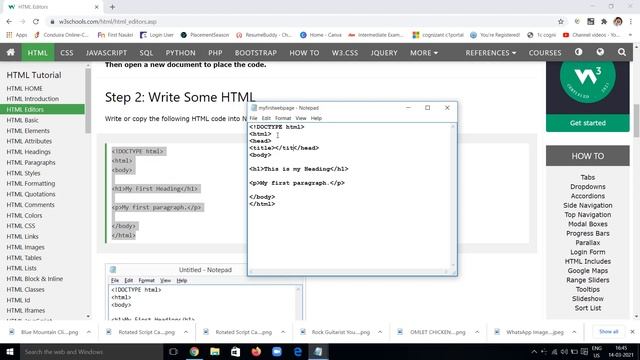The height and width of the screenshot is (360, 640).
Task: Click the Get started button
Action: pos(588,123)
